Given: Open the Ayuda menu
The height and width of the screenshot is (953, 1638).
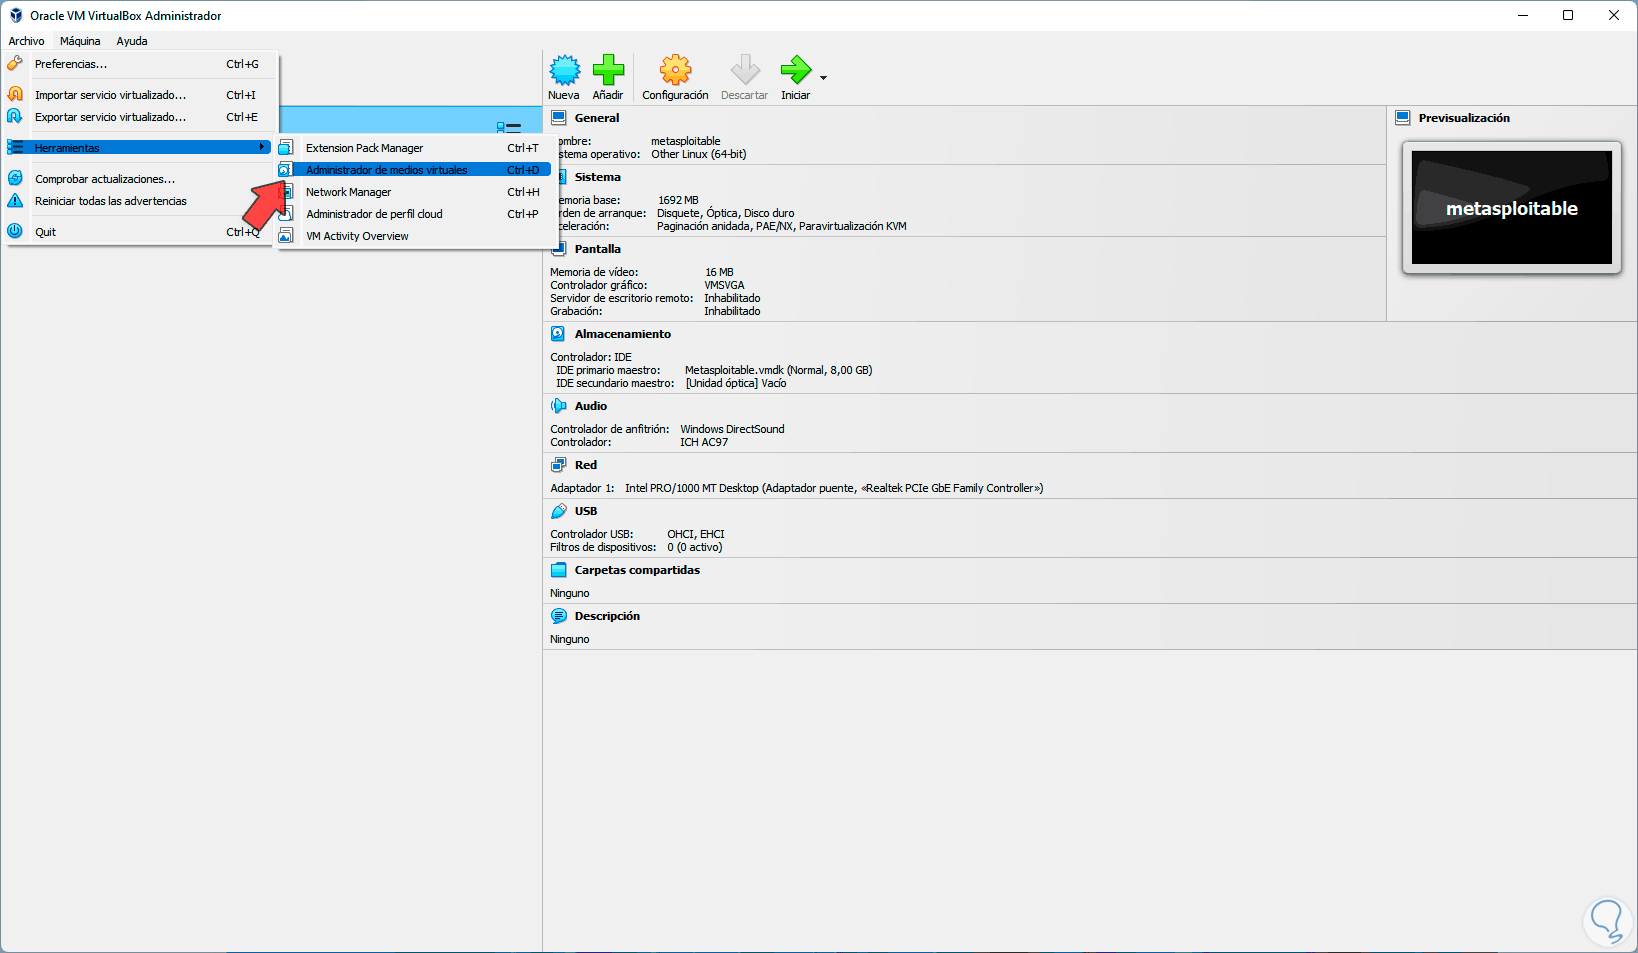Looking at the screenshot, I should click(132, 41).
